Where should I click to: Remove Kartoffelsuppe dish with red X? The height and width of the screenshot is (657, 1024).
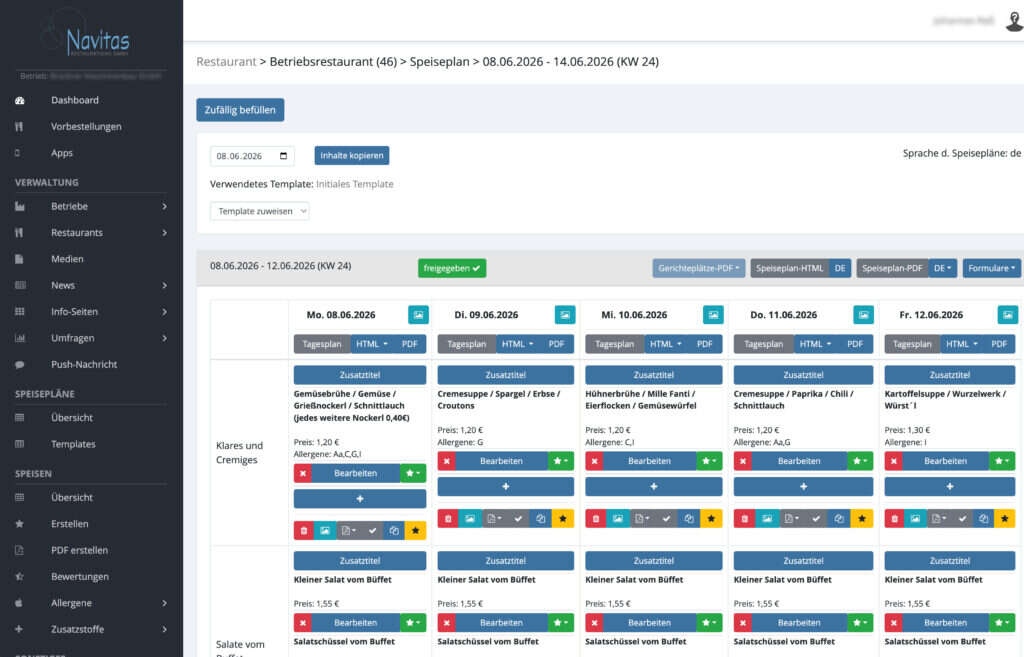(x=893, y=461)
